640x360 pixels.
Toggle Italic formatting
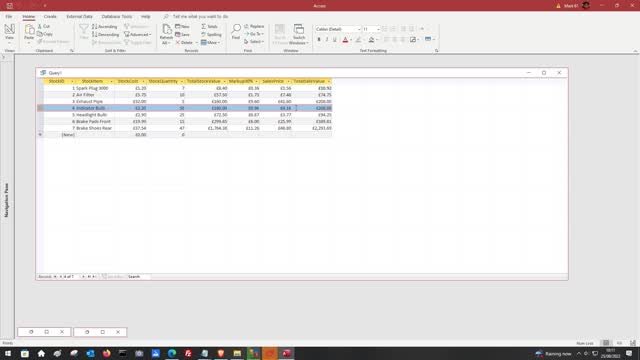point(327,40)
